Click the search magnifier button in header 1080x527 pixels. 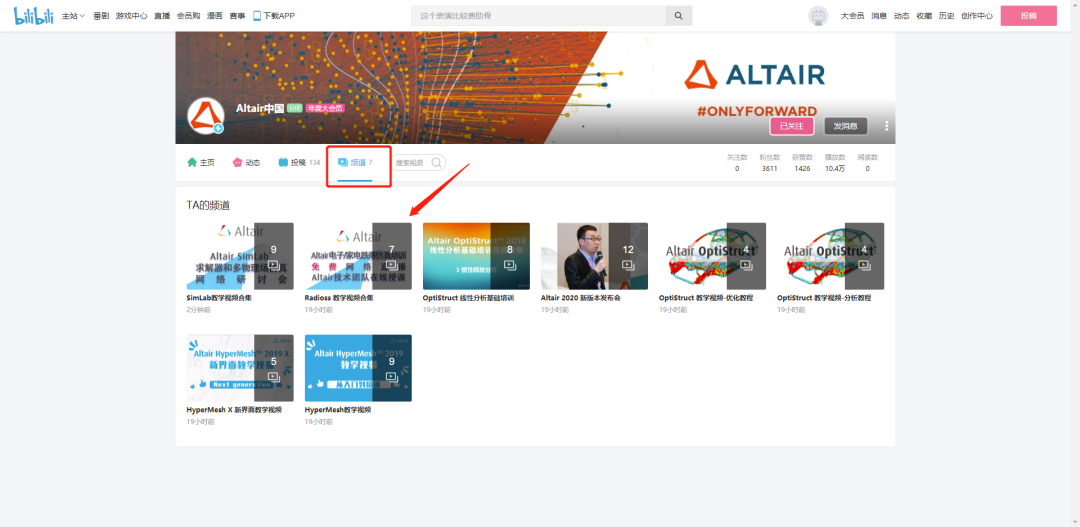(x=678, y=16)
